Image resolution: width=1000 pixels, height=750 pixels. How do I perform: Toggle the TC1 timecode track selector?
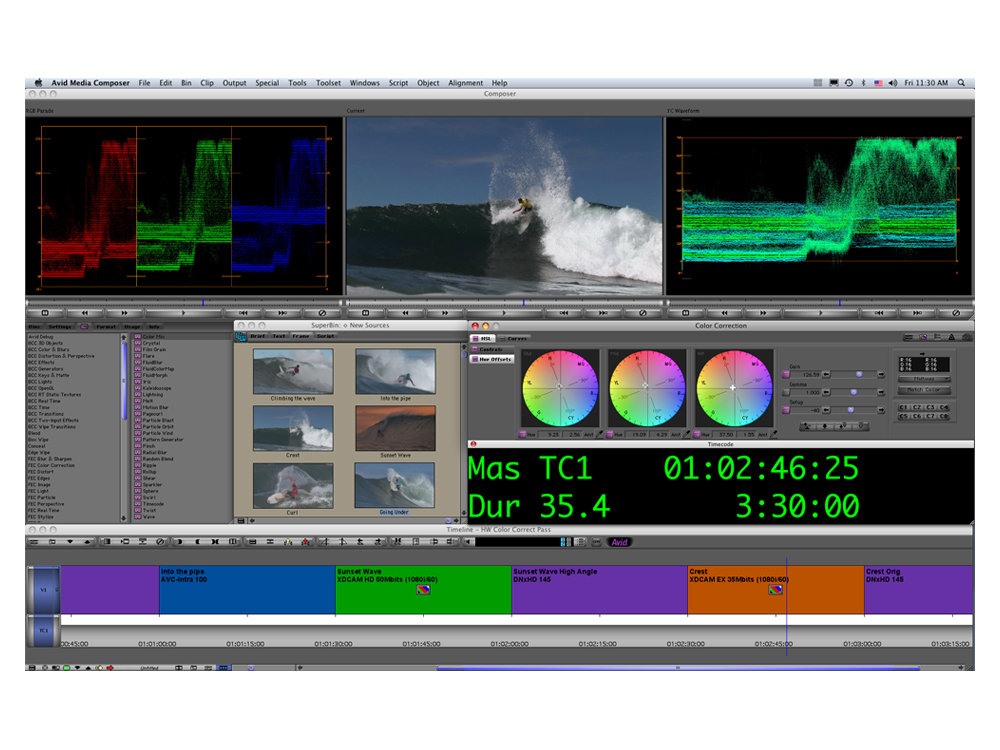(x=43, y=631)
